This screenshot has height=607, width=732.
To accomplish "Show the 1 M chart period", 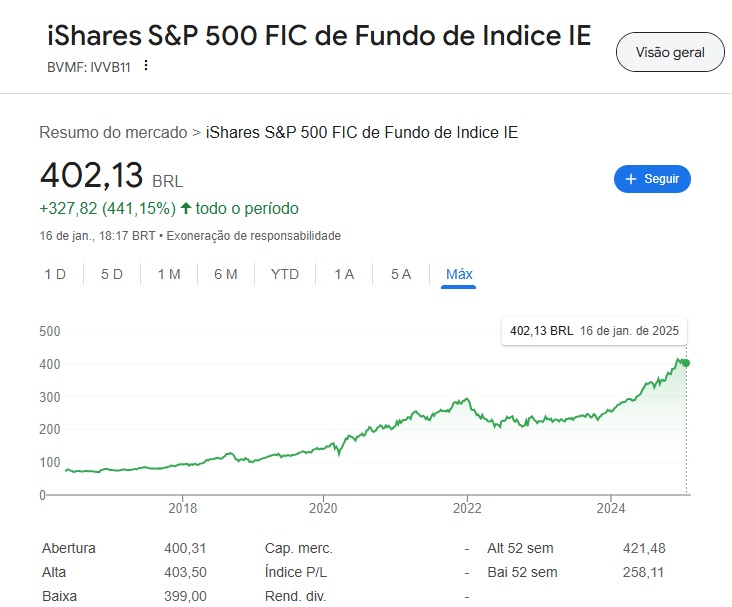I will pos(169,274).
